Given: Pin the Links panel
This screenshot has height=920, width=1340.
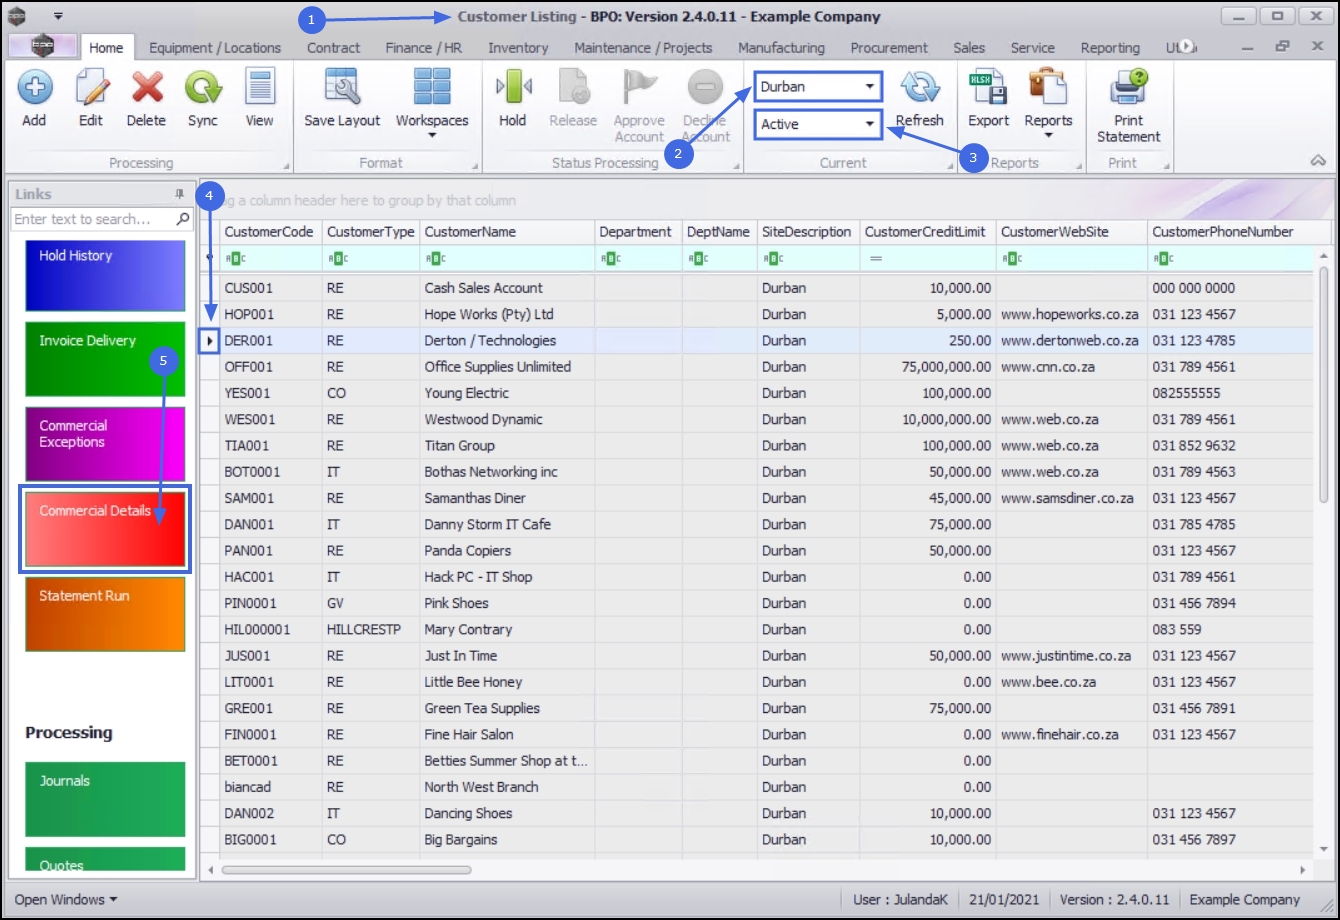Looking at the screenshot, I should (x=180, y=194).
